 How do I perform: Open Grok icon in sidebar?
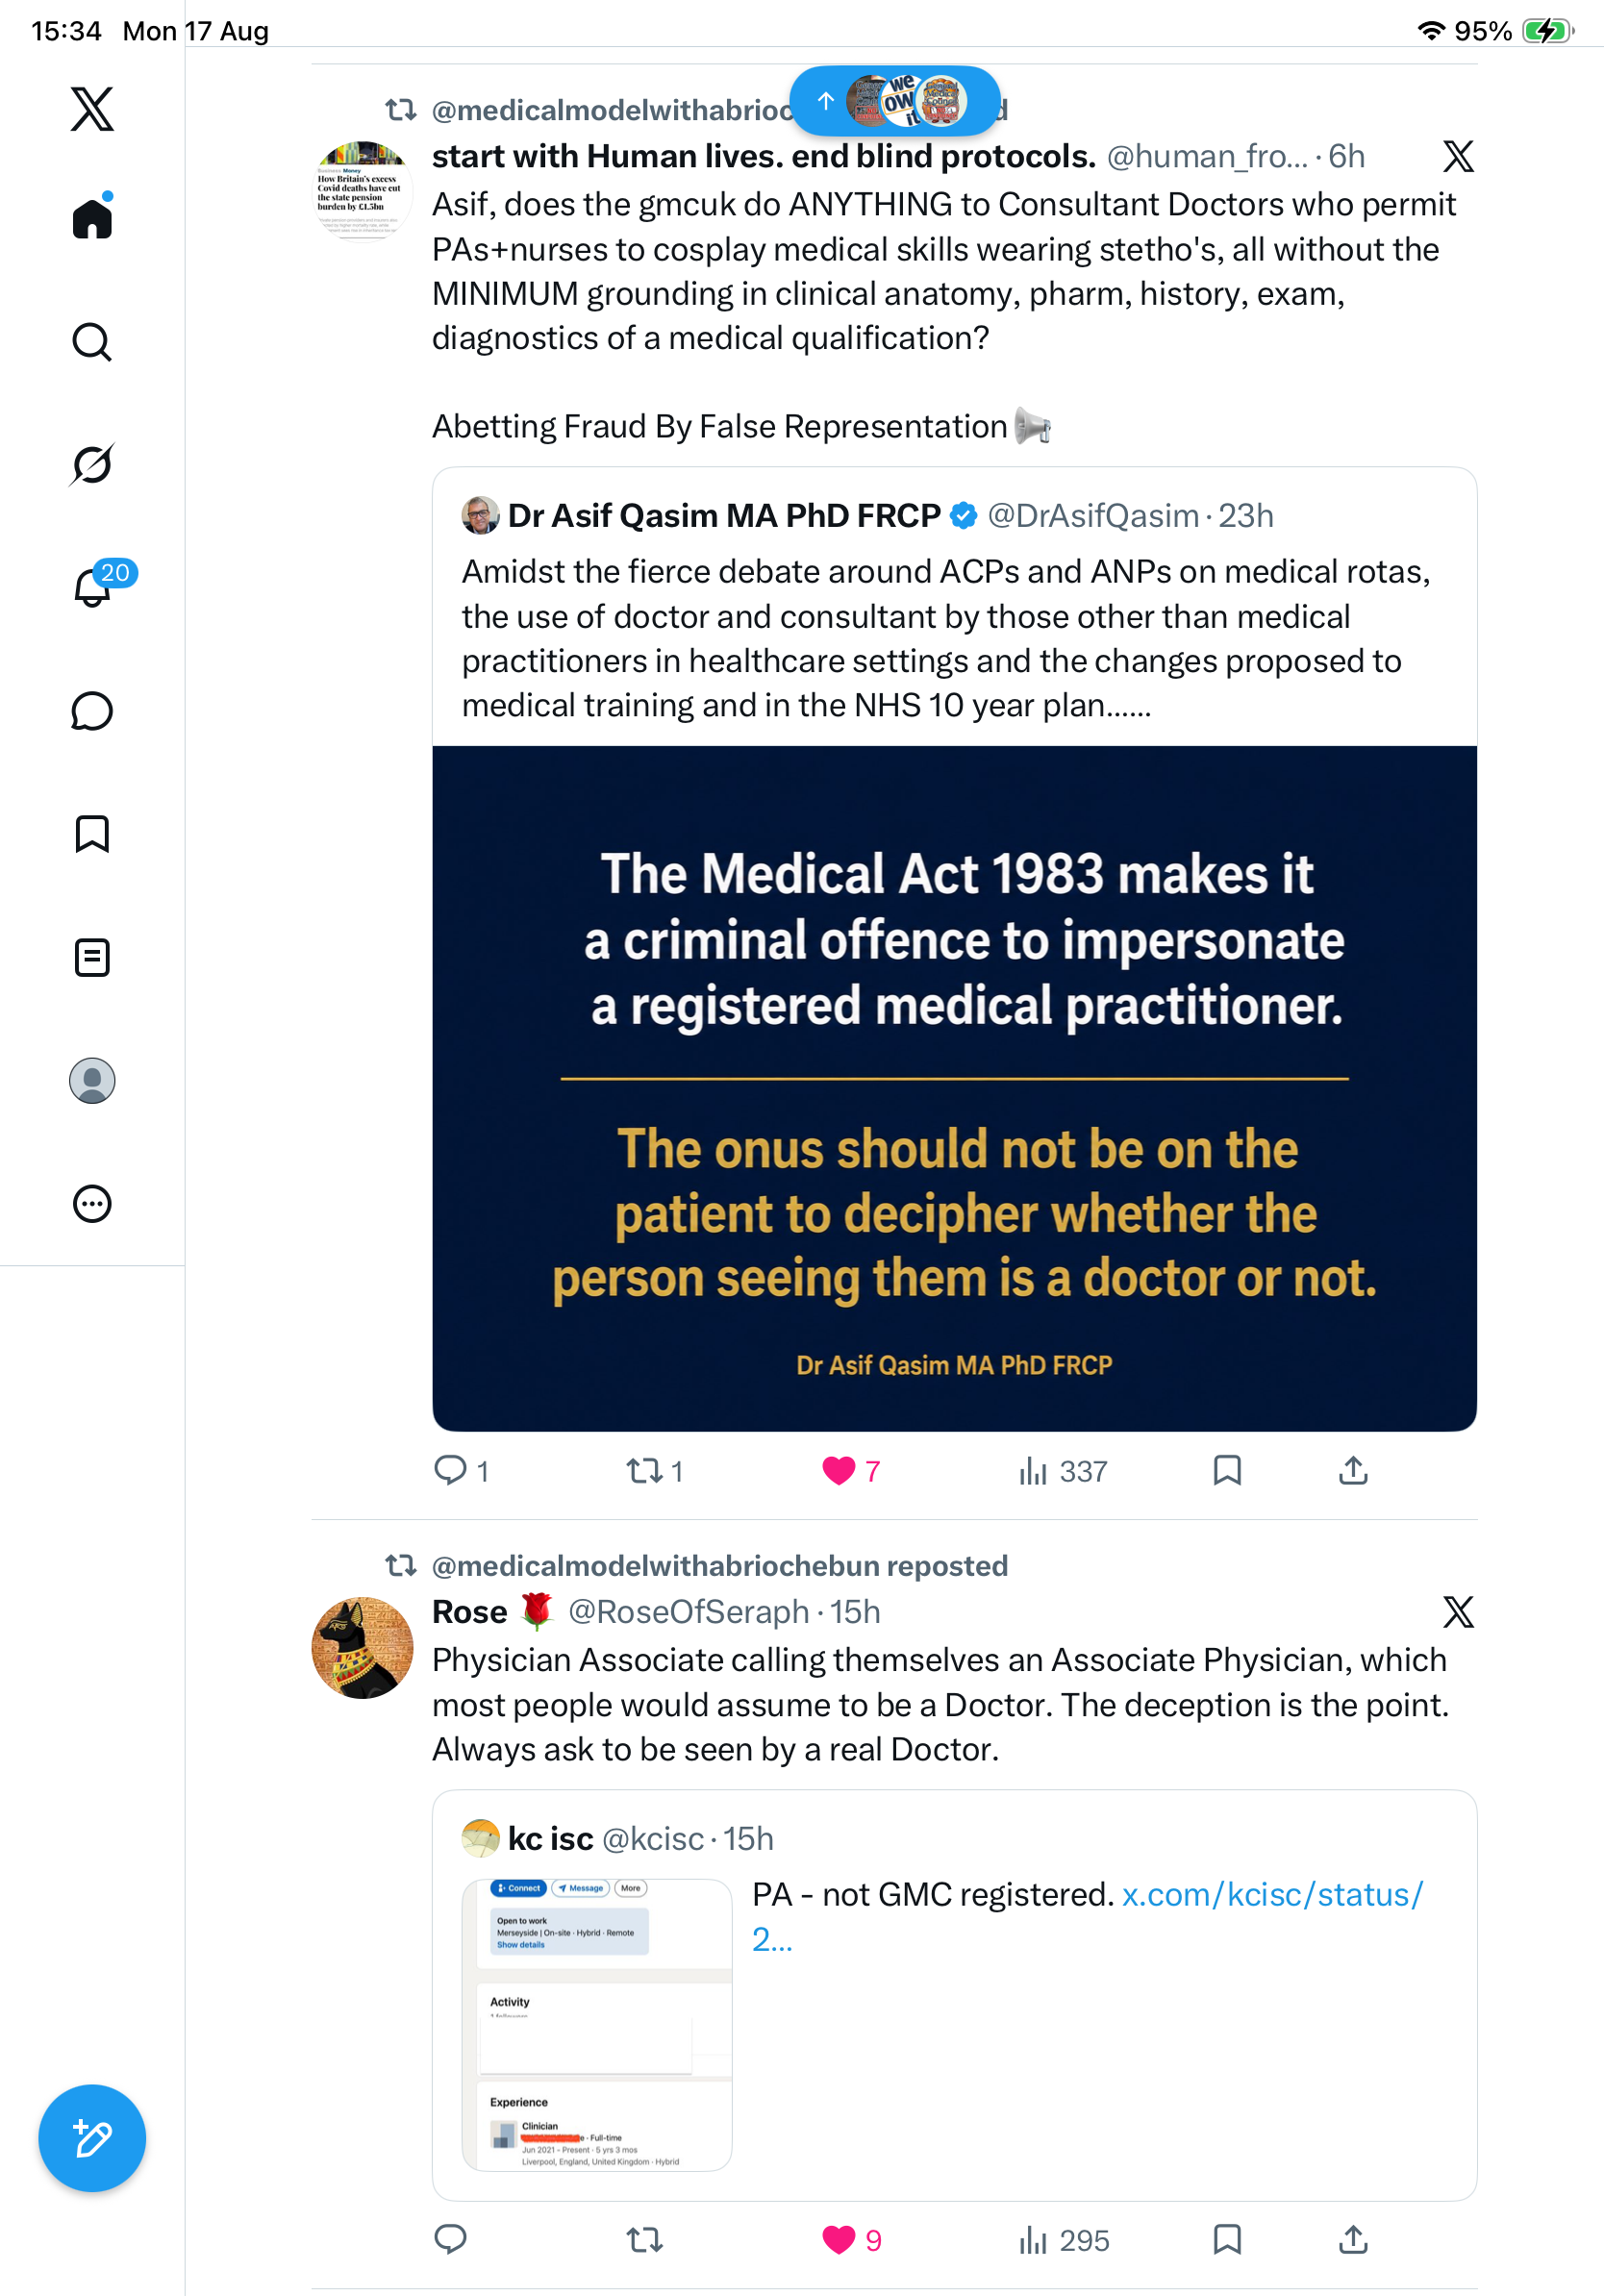(x=92, y=464)
